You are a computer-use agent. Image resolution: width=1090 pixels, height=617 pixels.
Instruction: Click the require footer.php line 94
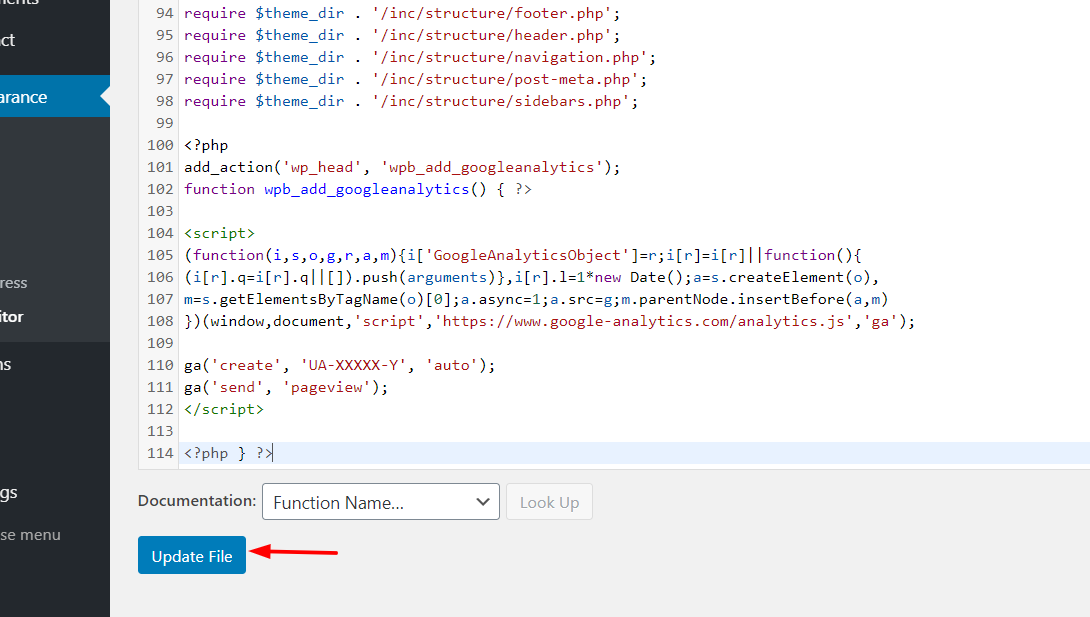(402, 13)
